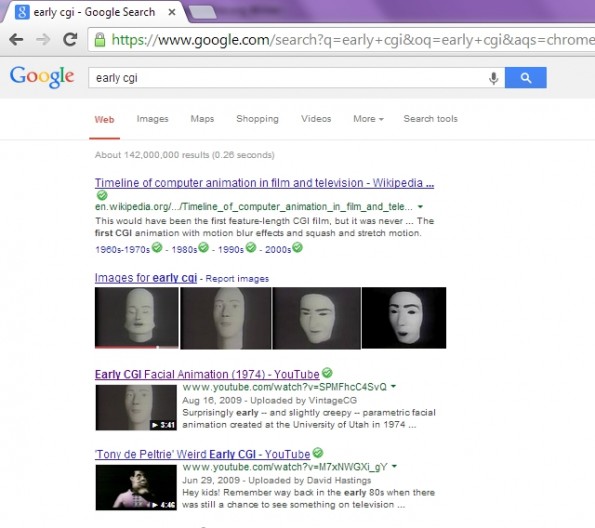Reload the page with refresh icon
This screenshot has width=595, height=528.
(x=70, y=39)
